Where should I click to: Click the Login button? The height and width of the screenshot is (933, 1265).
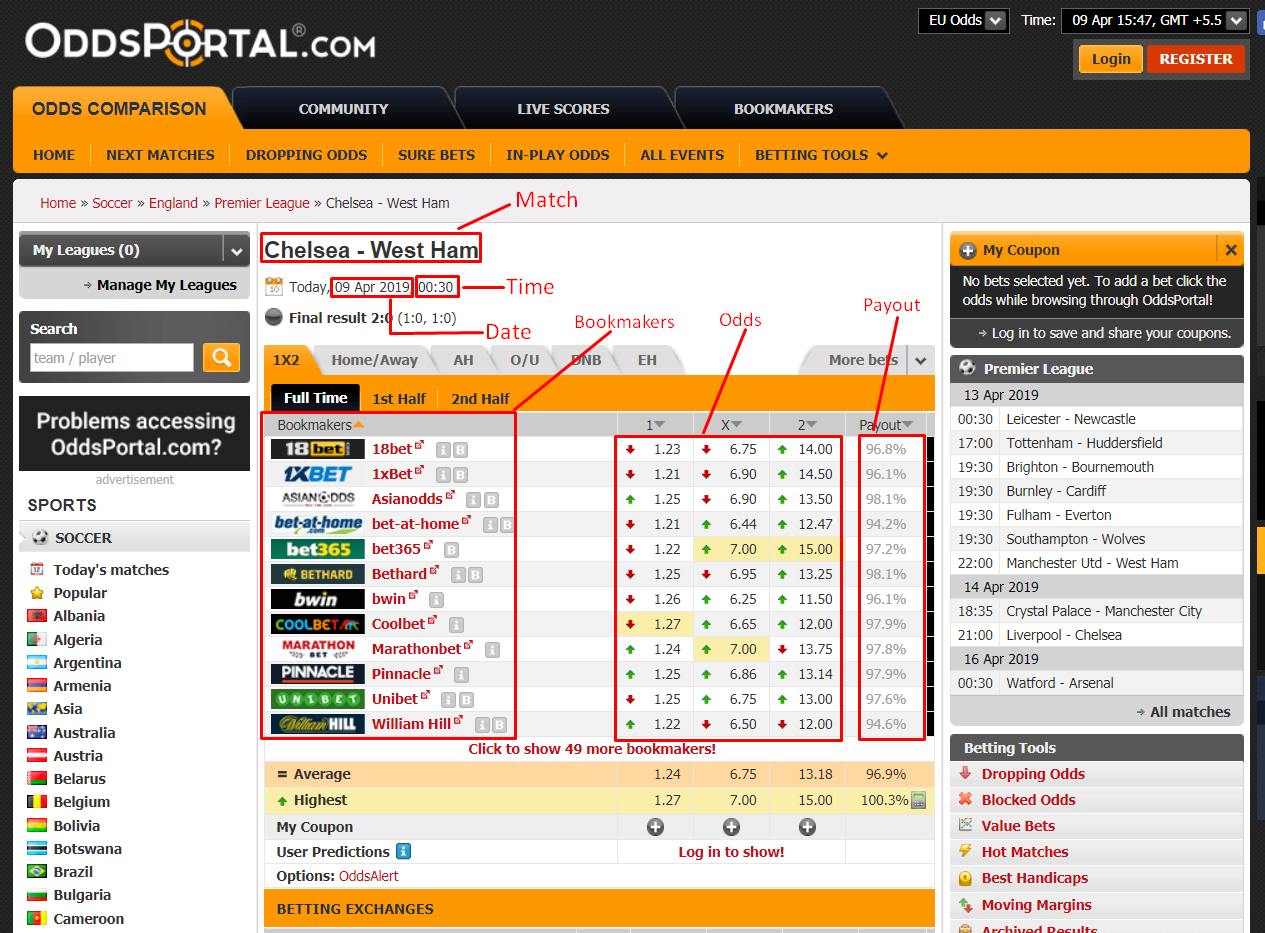1111,59
